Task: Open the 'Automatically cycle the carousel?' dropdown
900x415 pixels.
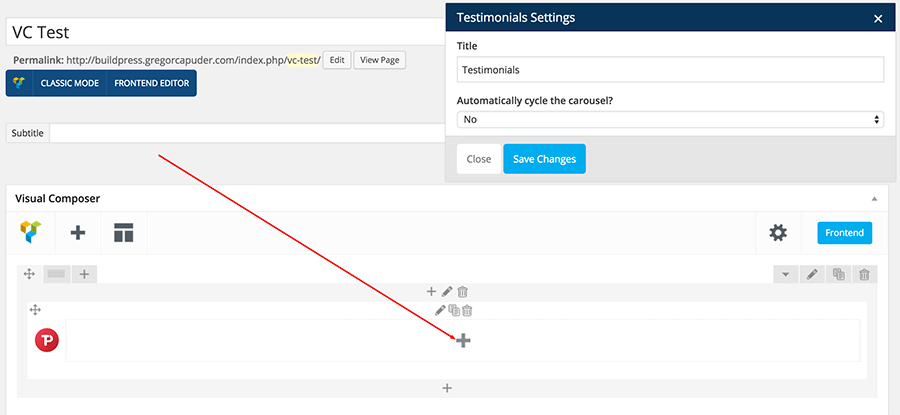Action: [670, 119]
